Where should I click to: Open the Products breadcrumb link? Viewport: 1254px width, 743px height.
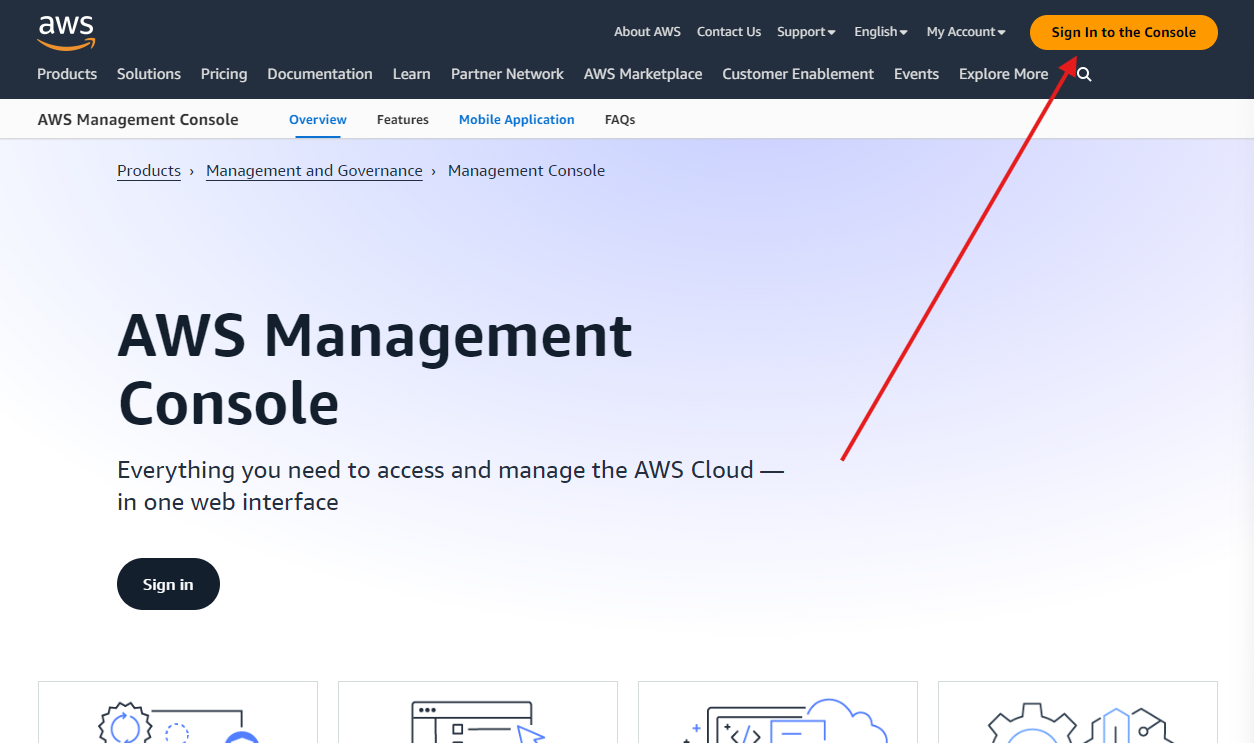click(148, 170)
